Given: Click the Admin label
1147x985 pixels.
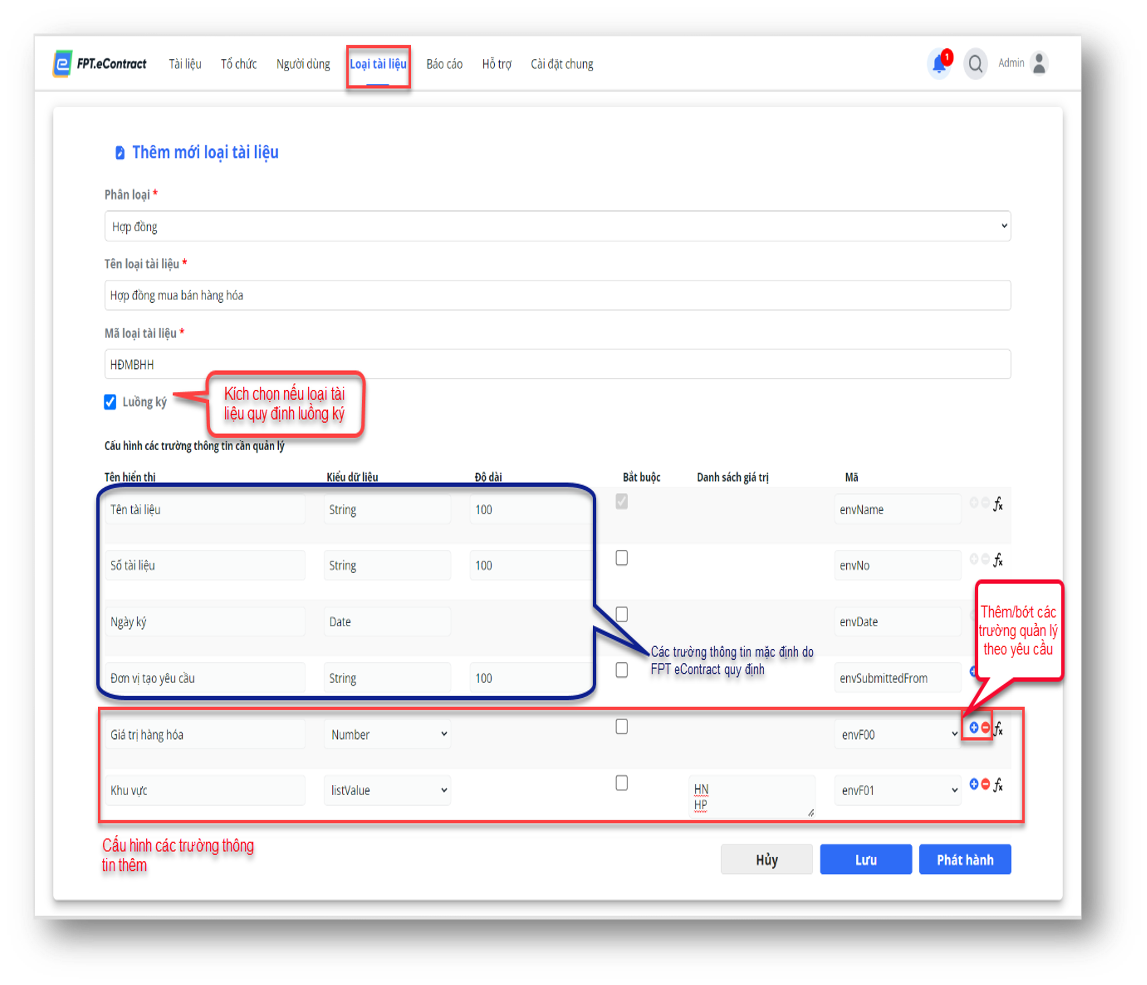Looking at the screenshot, I should (1011, 63).
